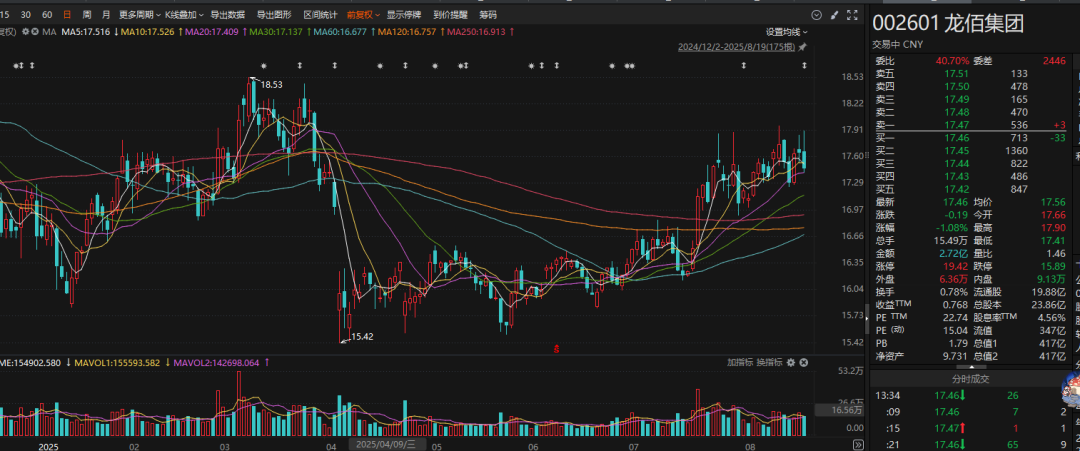Expand 设置均线 dropdown
This screenshot has height=451, width=1080.
point(787,32)
